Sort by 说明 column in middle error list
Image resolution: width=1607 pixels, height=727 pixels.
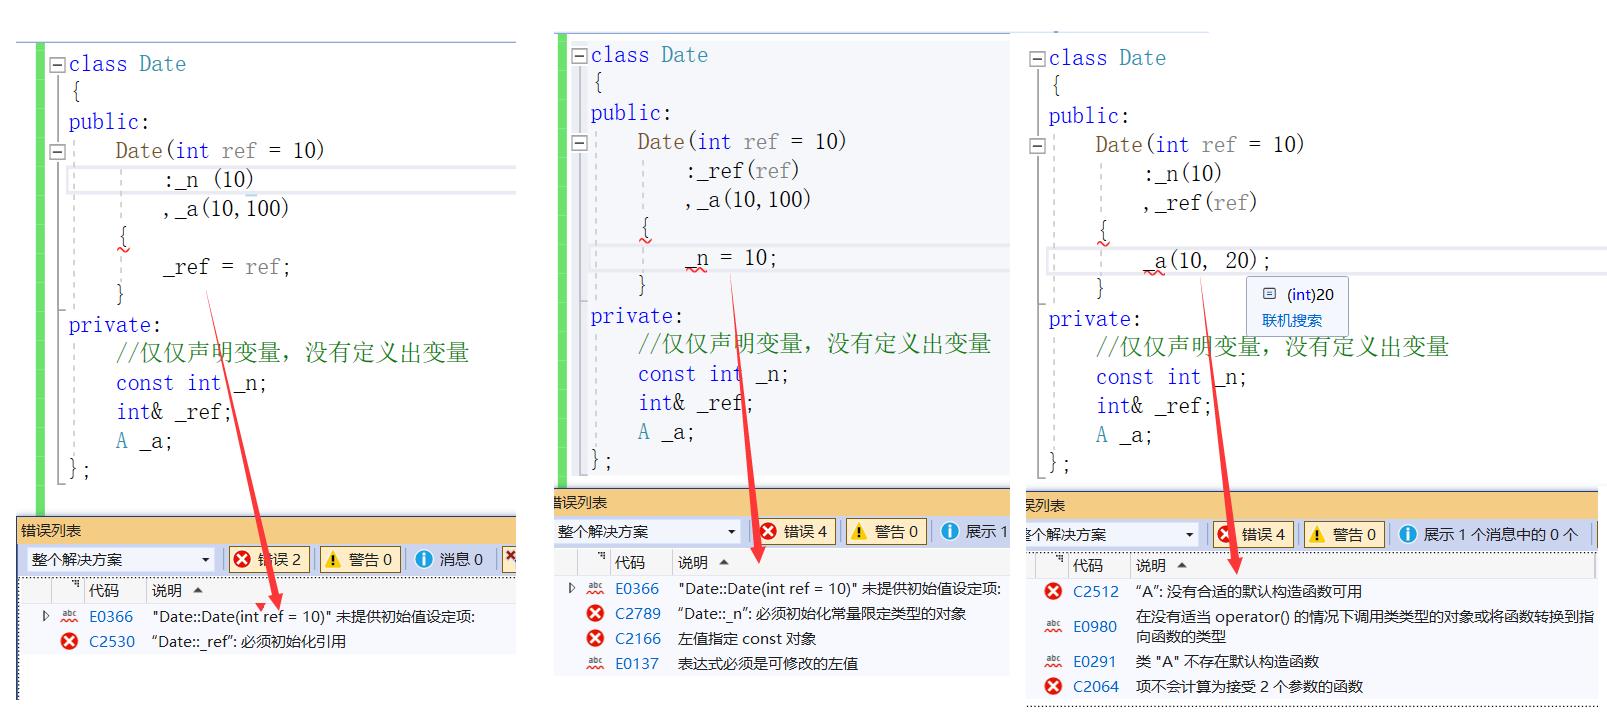(693, 562)
